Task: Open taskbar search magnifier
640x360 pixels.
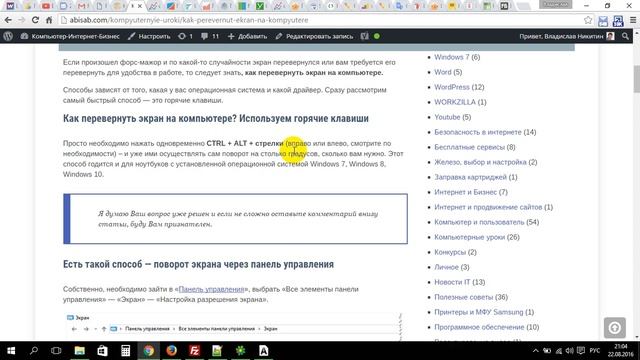Action: click(x=34, y=351)
